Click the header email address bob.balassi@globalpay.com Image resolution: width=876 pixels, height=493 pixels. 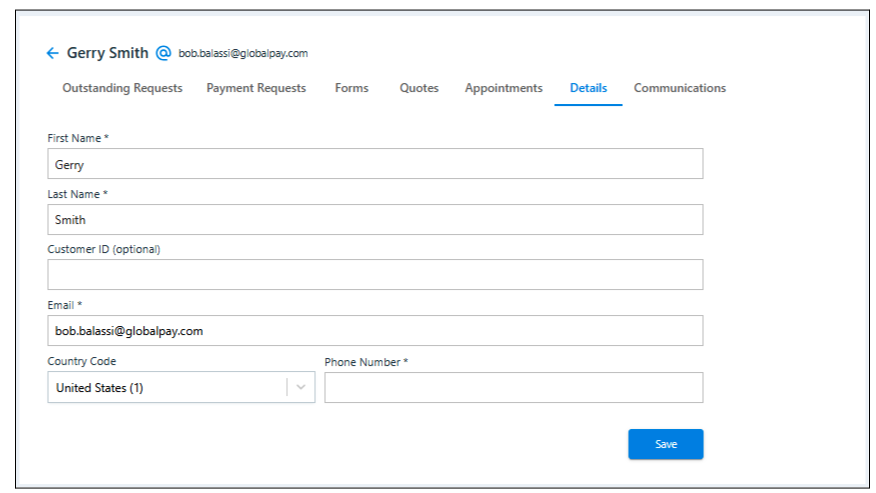click(x=243, y=54)
